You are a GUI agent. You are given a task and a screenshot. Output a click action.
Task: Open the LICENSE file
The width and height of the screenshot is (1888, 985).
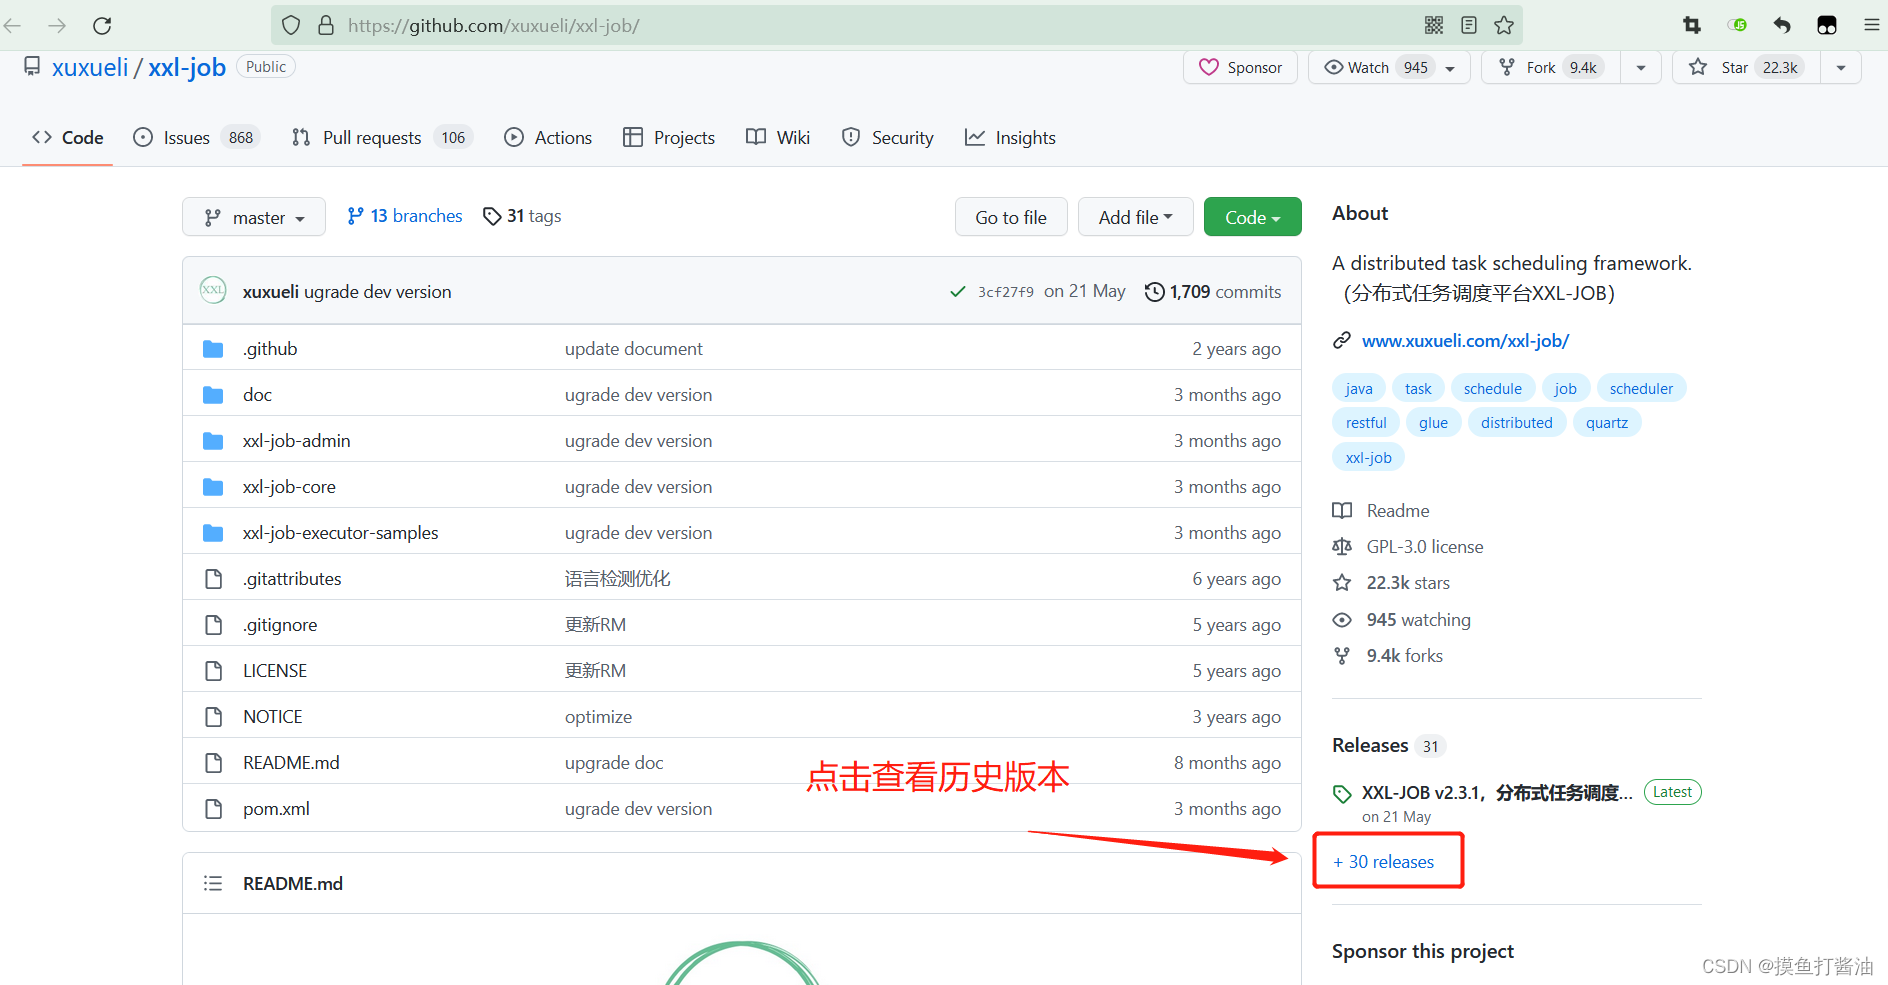[275, 671]
